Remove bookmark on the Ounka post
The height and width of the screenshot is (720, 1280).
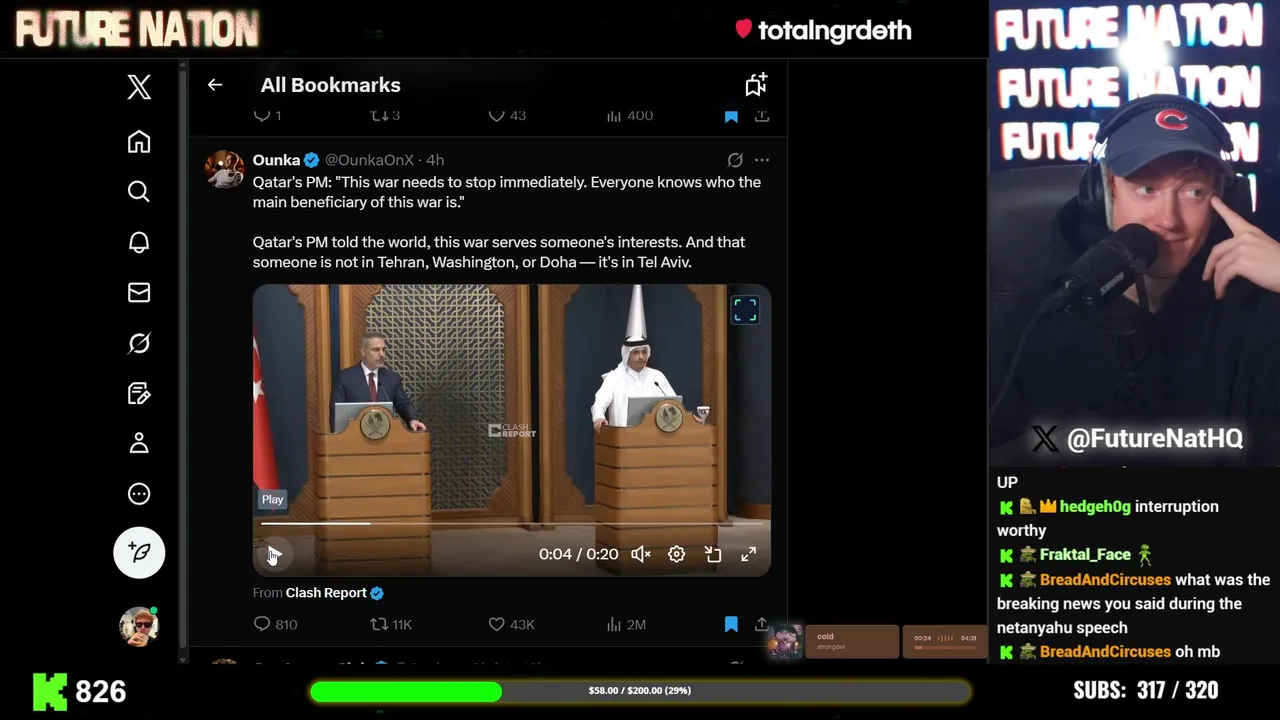point(731,624)
